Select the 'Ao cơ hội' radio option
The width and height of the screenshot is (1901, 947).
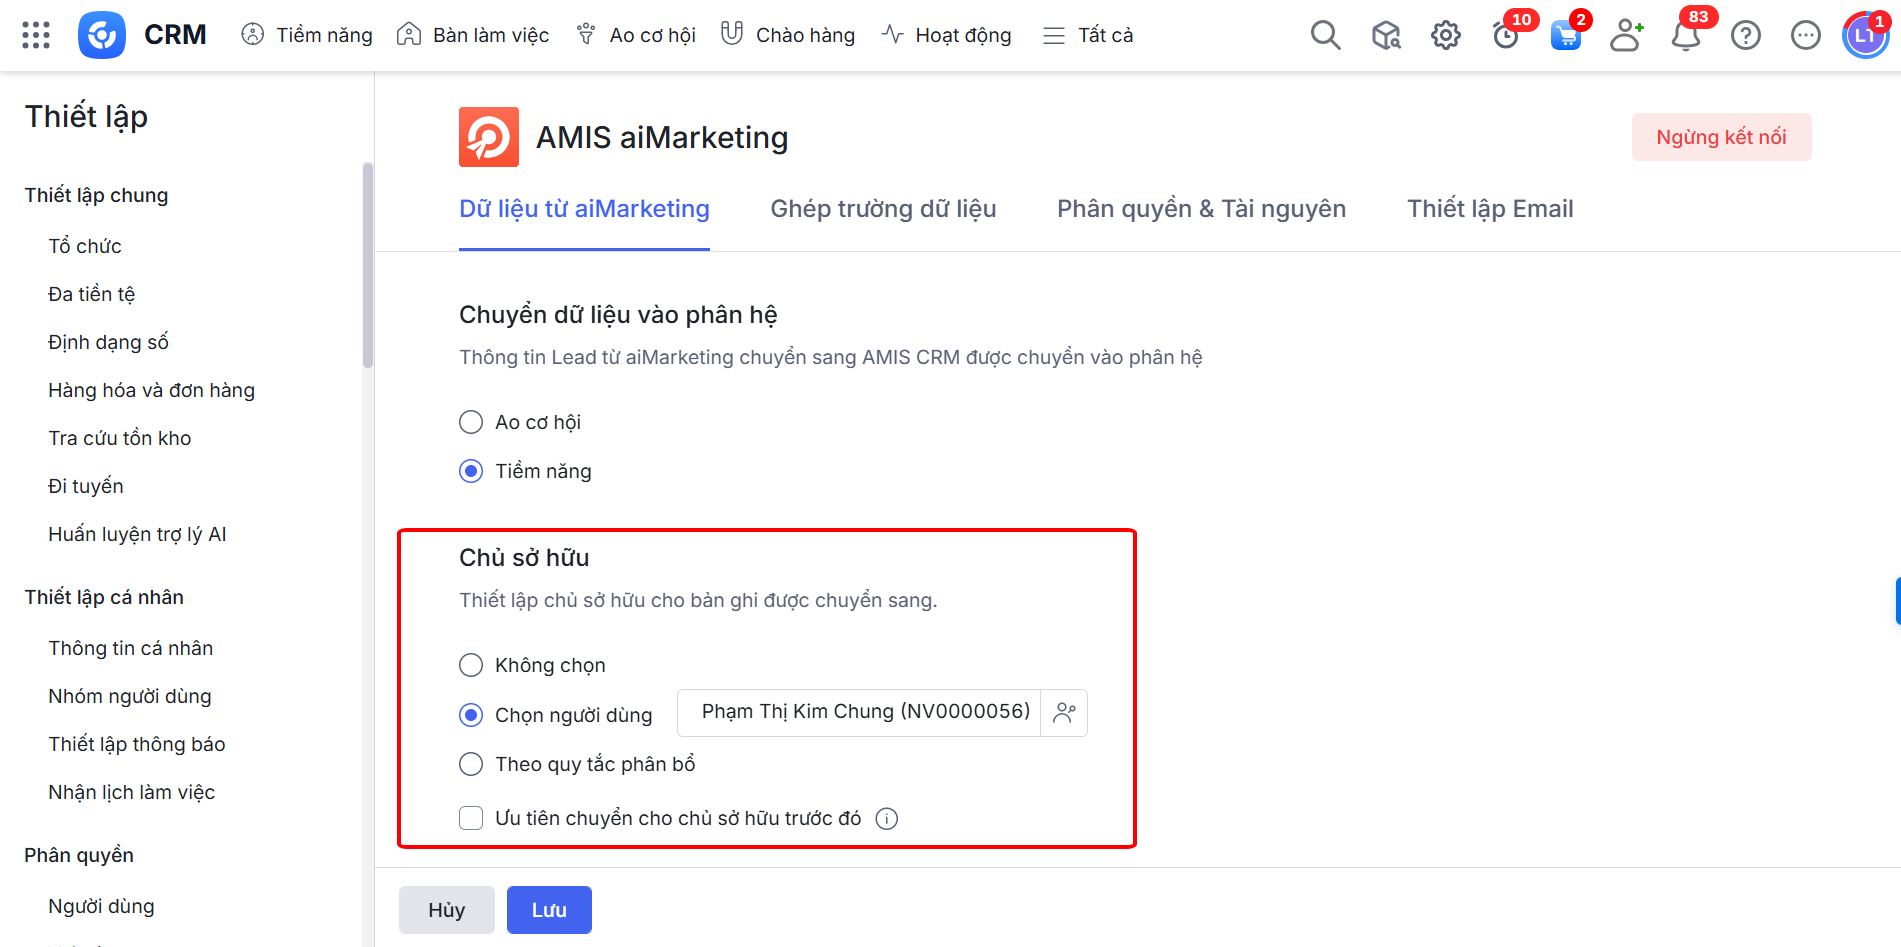471,422
